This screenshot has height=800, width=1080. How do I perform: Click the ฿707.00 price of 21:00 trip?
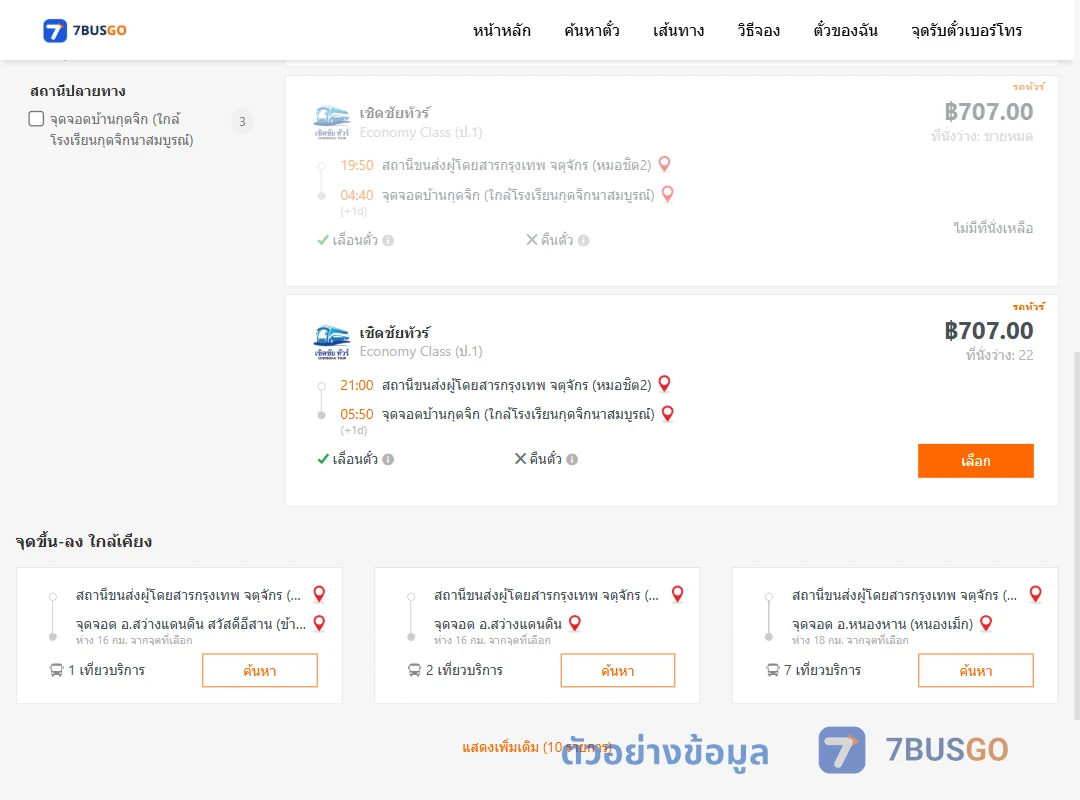tap(988, 331)
